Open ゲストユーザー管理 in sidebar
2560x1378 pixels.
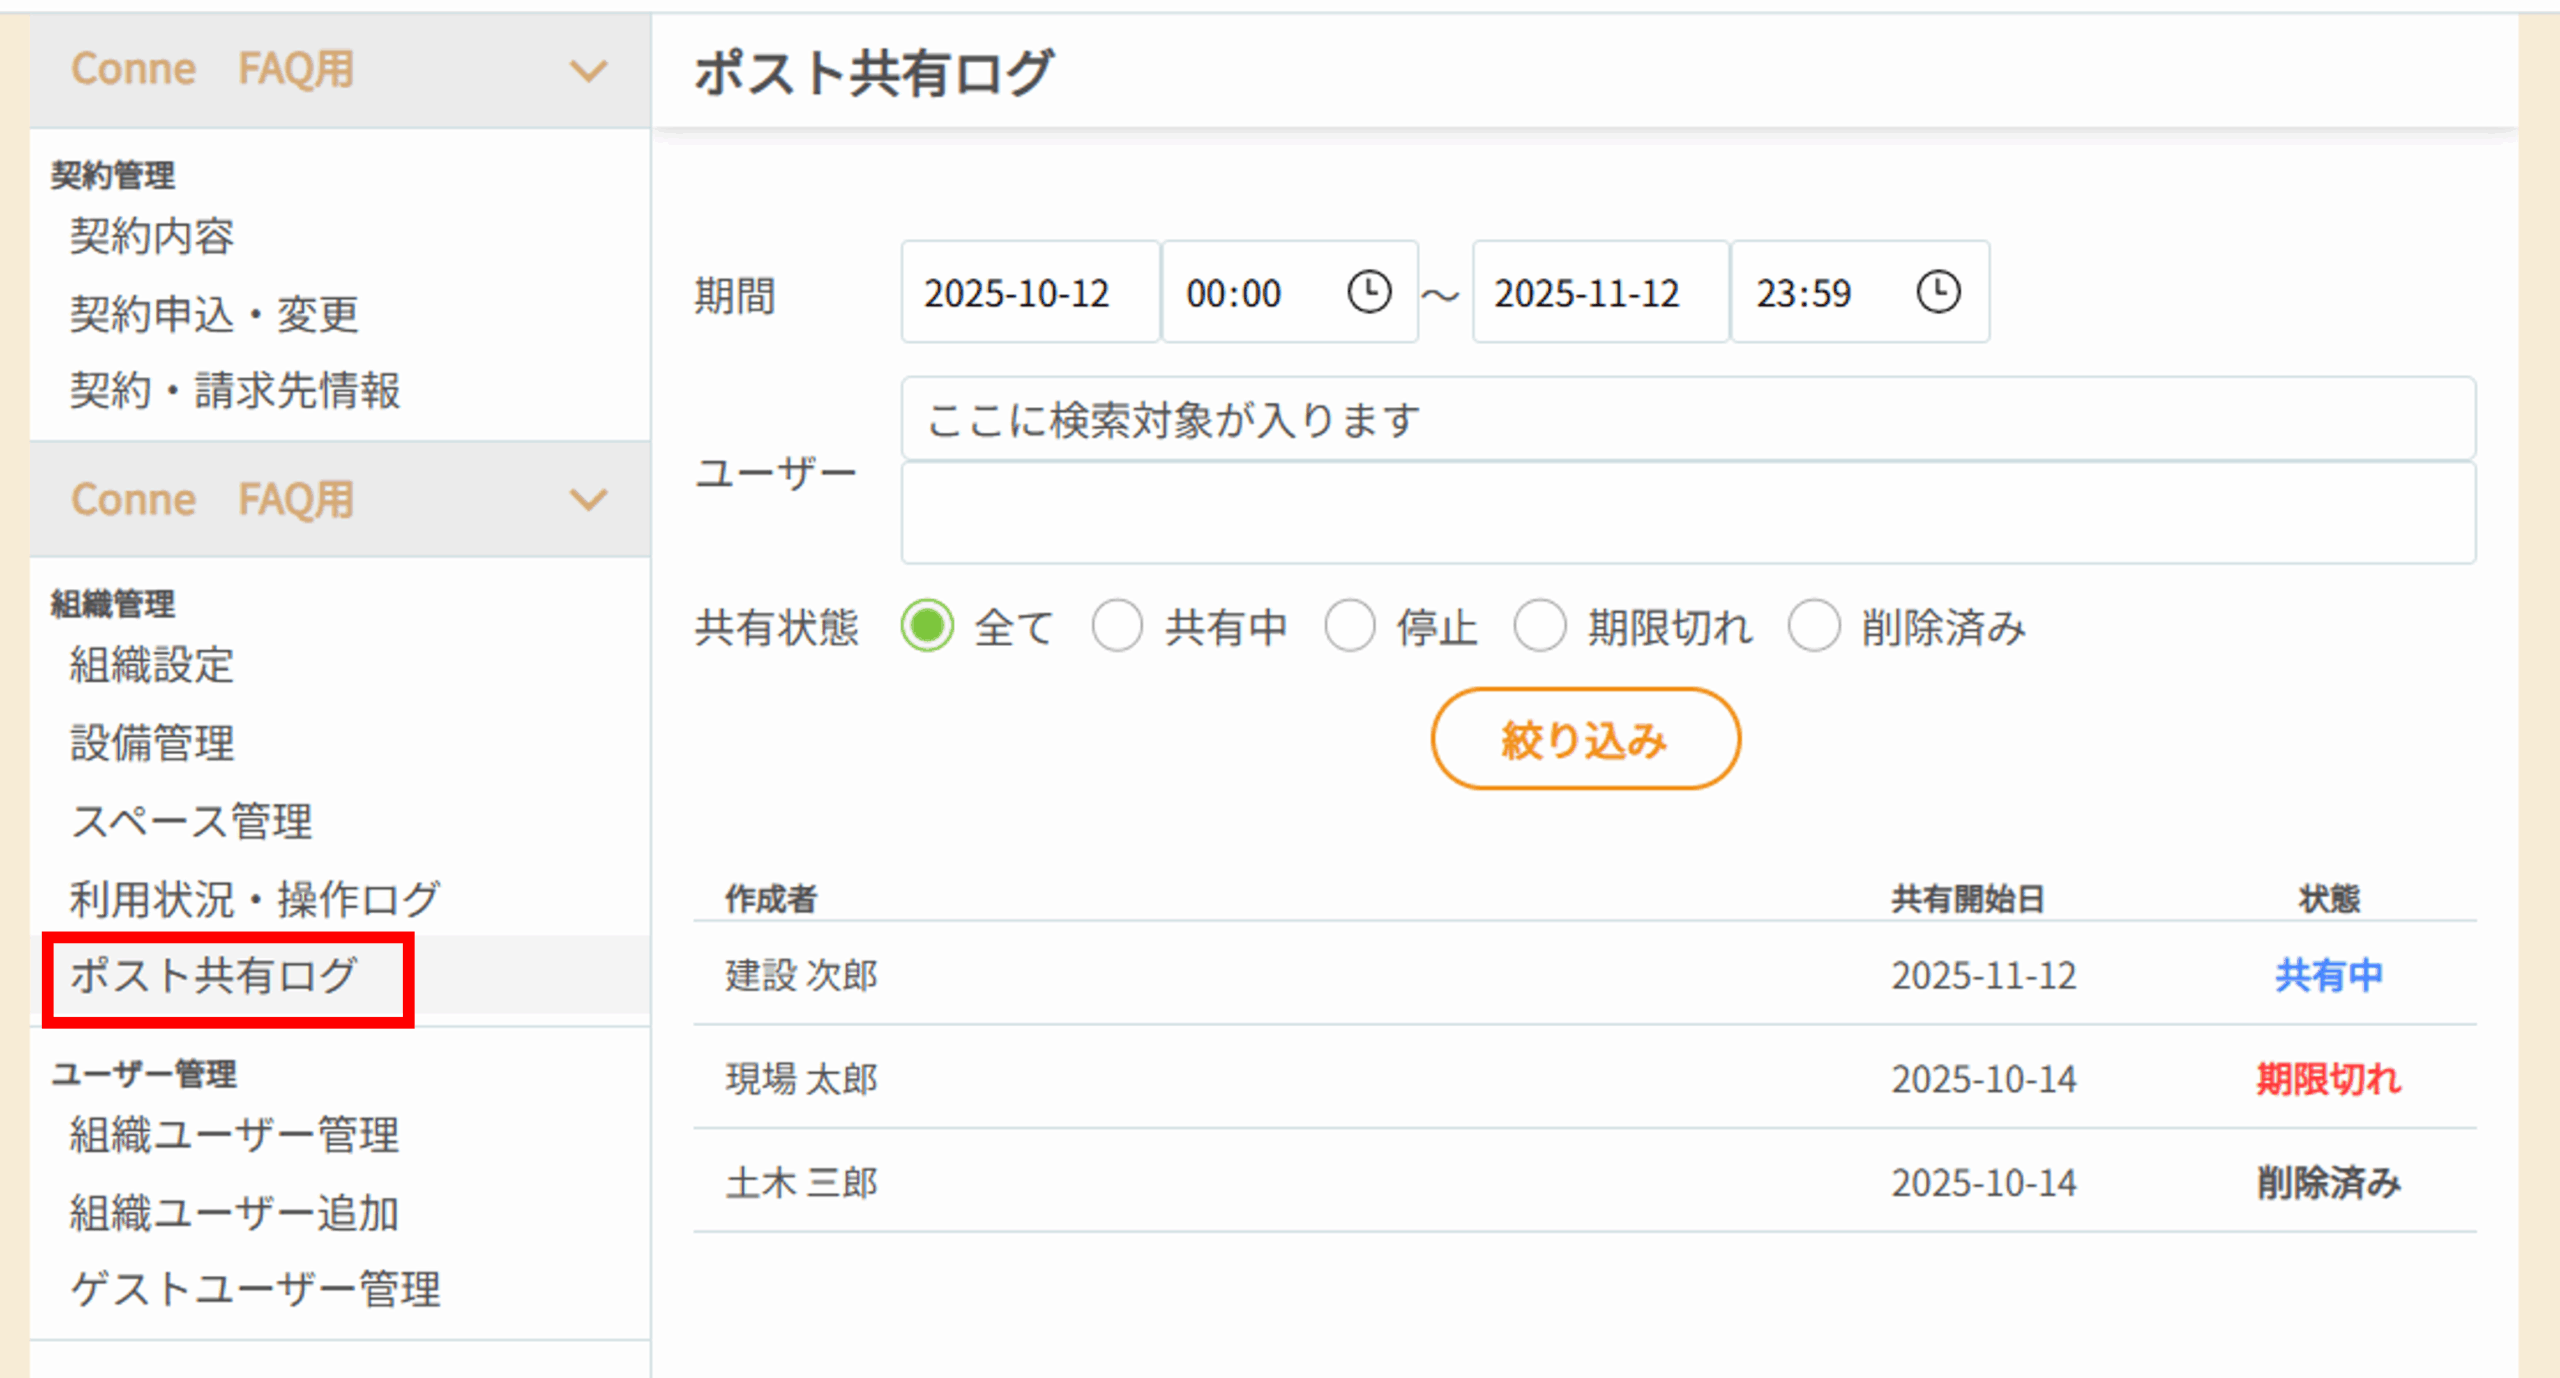tap(255, 1290)
